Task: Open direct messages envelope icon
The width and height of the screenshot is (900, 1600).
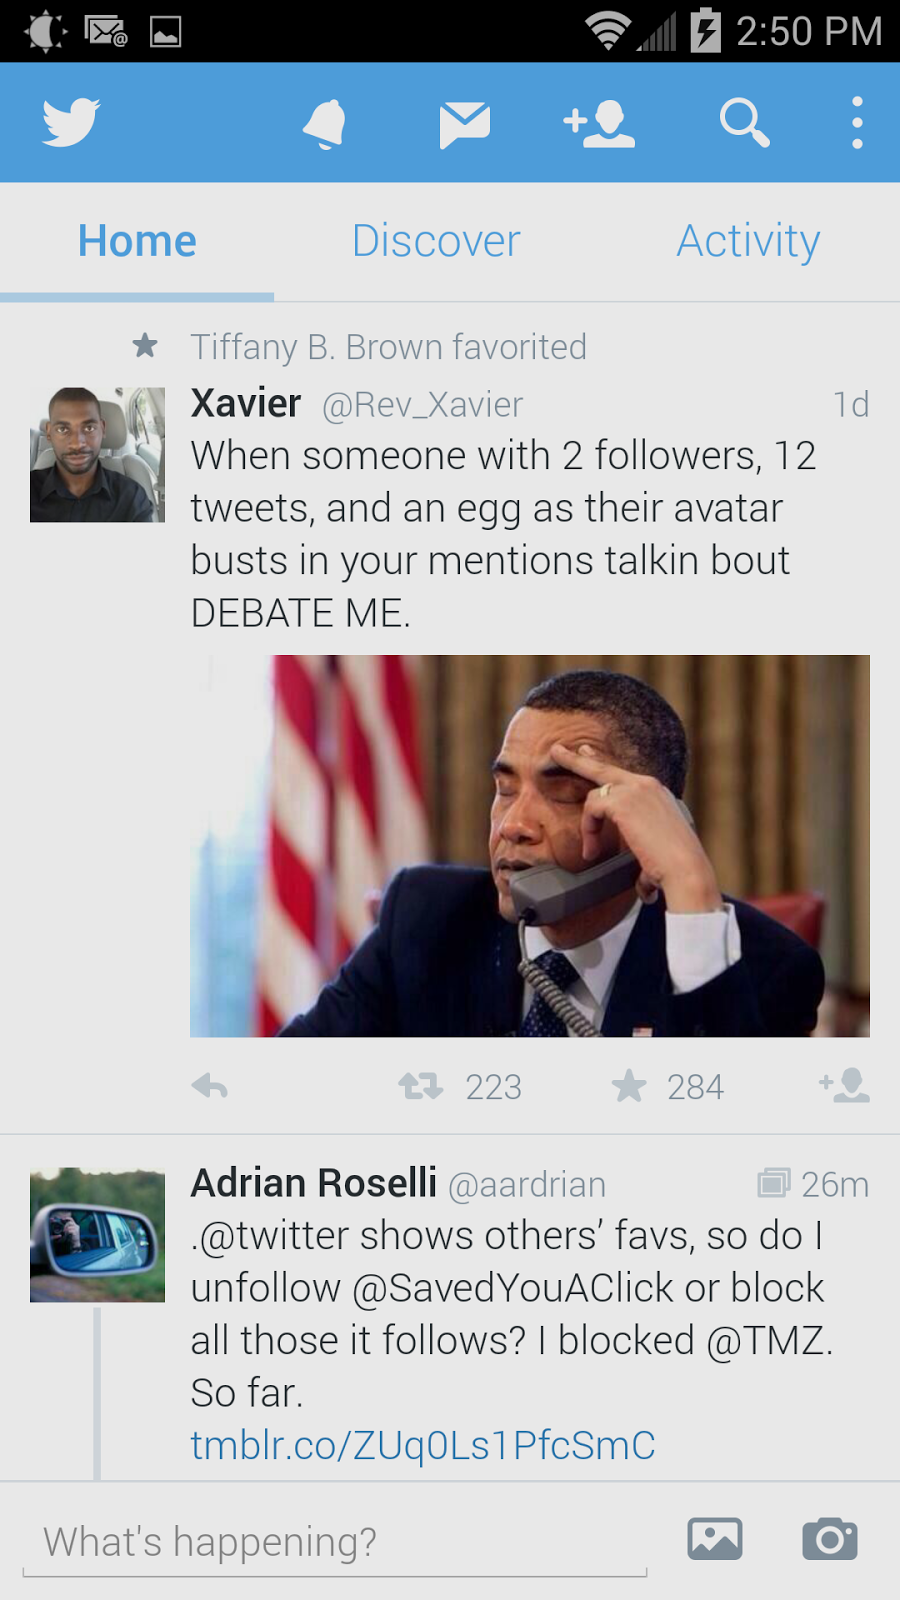Action: 464,124
